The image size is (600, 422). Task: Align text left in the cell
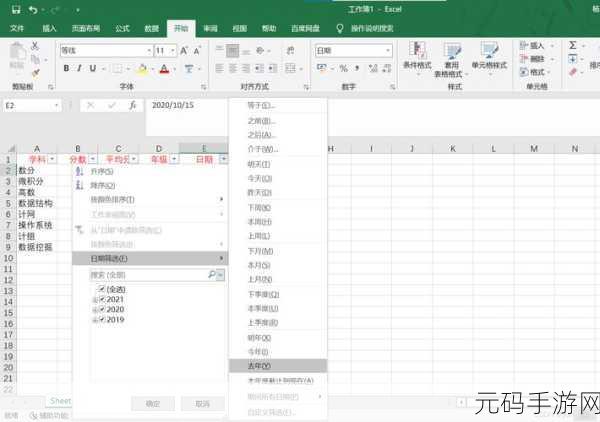[x=219, y=68]
